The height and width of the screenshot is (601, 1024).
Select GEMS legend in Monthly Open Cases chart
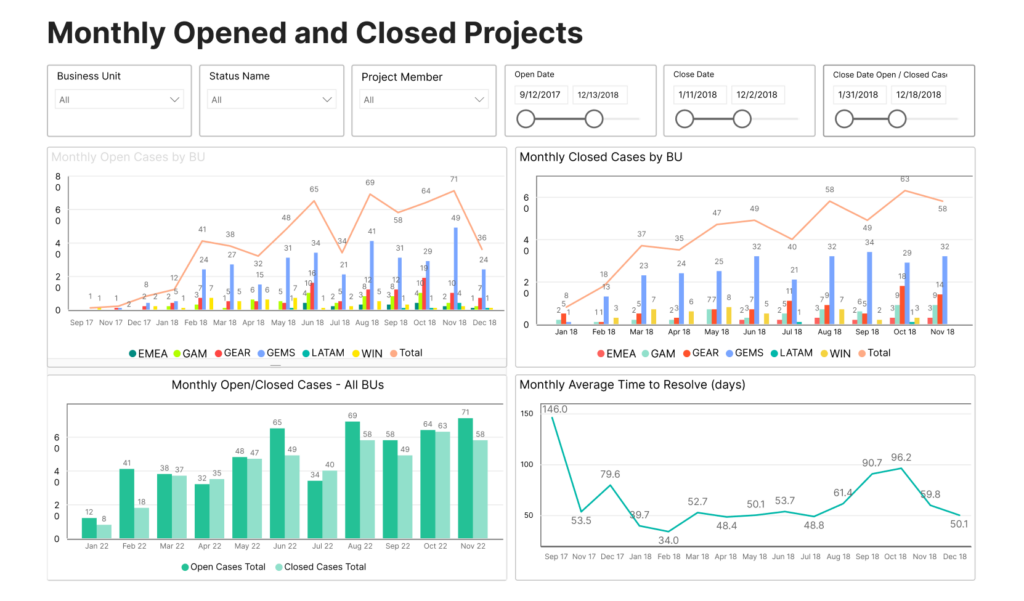tap(276, 353)
